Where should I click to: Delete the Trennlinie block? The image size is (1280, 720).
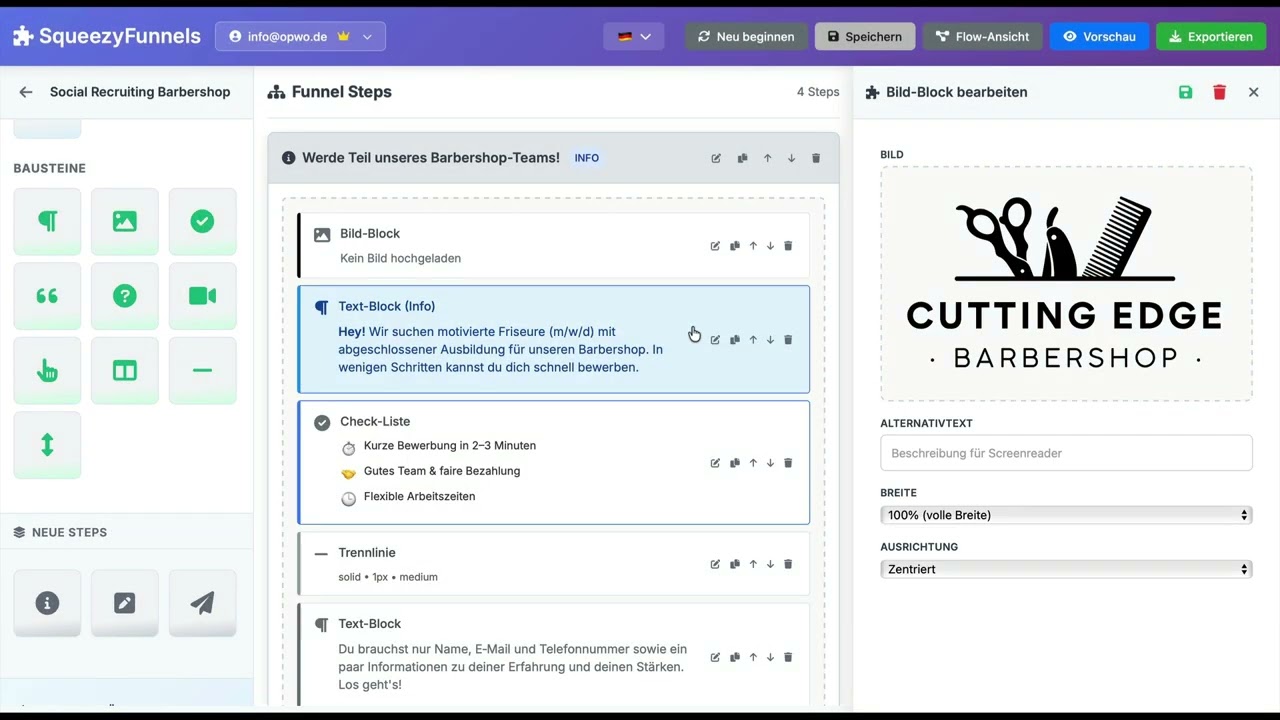(x=788, y=564)
